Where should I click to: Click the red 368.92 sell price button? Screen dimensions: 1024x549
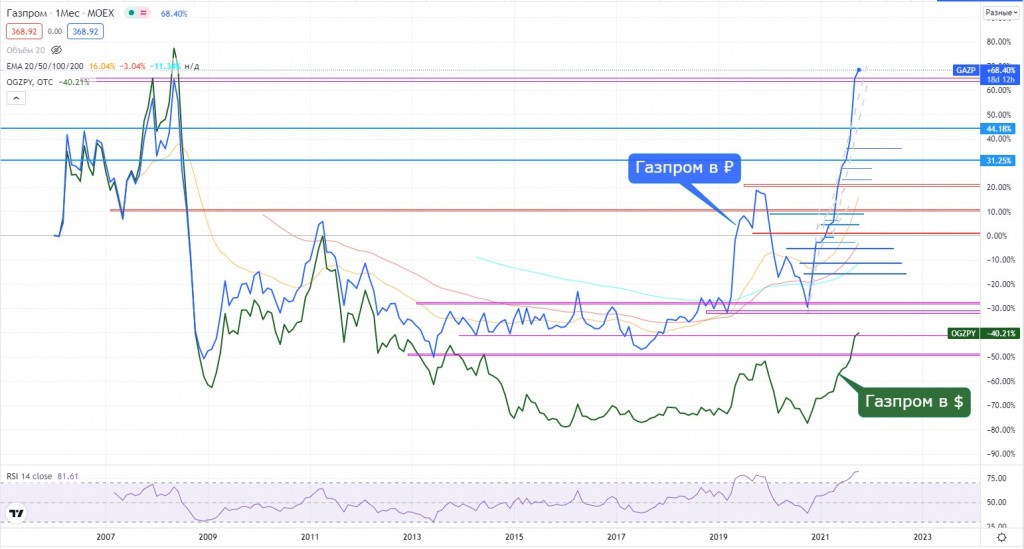coord(23,32)
